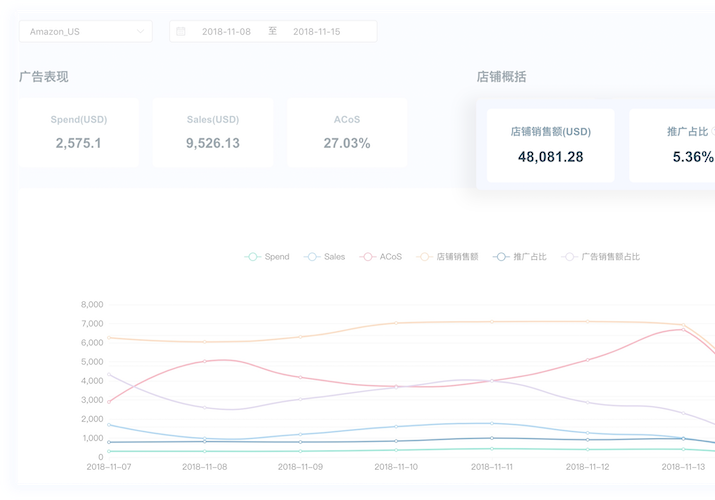
Task: Click ACoS data point at 2018-11-08
Action: click(x=204, y=361)
